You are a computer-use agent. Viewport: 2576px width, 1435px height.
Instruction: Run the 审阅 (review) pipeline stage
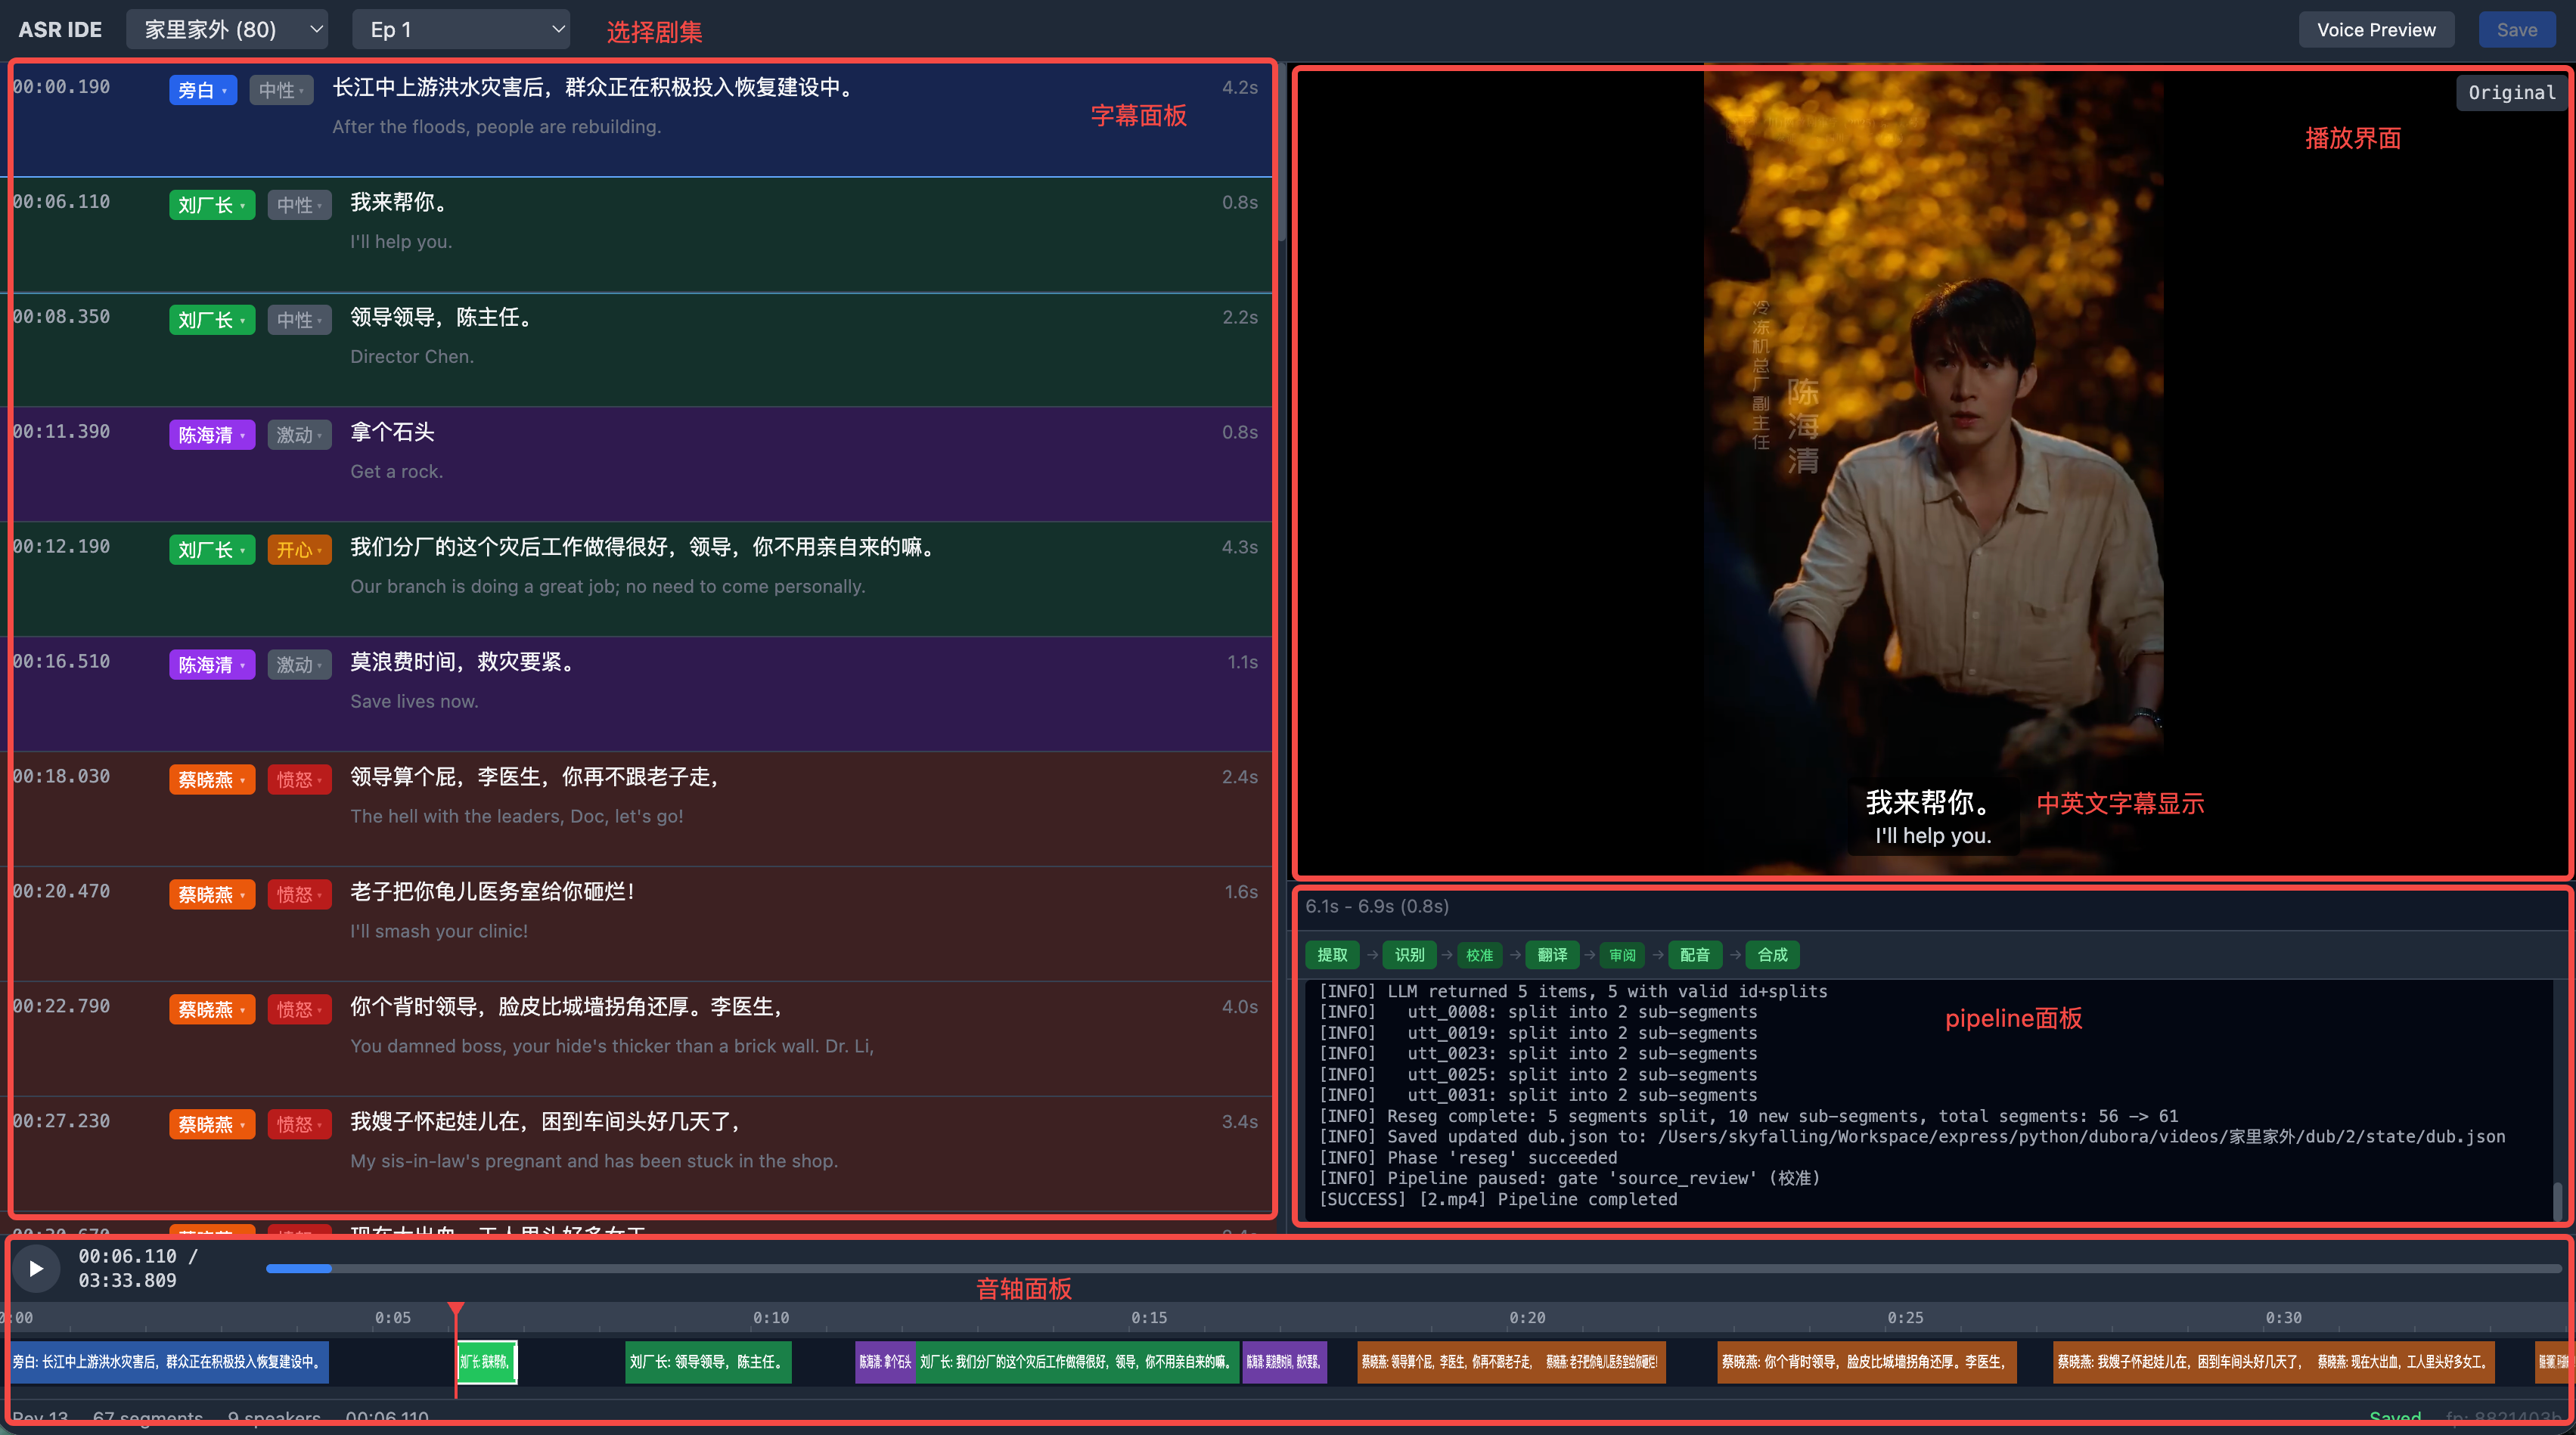click(x=1622, y=955)
